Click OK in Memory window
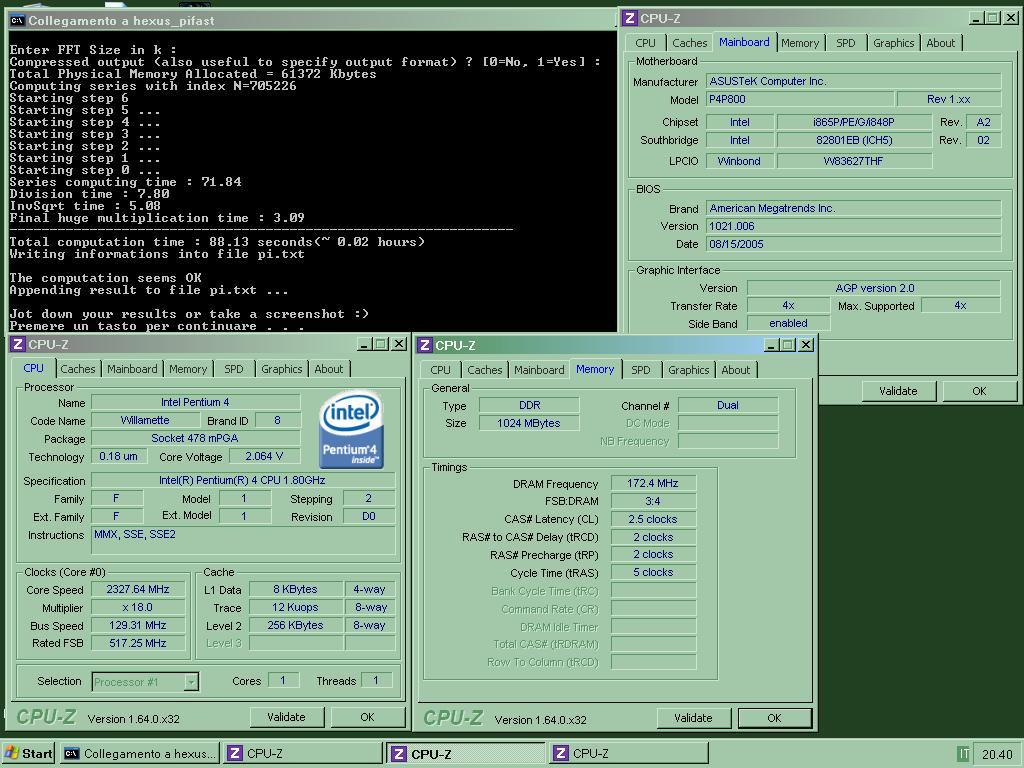This screenshot has height=768, width=1024. tap(775, 718)
